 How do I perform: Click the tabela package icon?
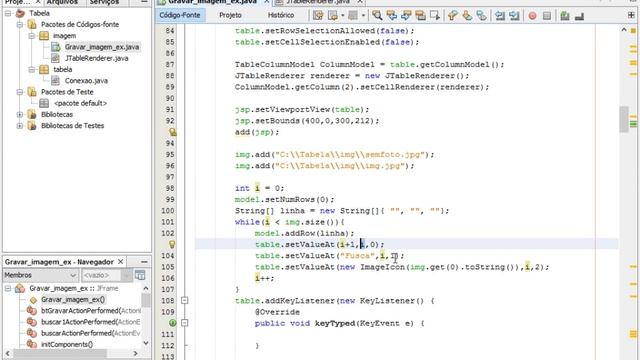pos(44,69)
